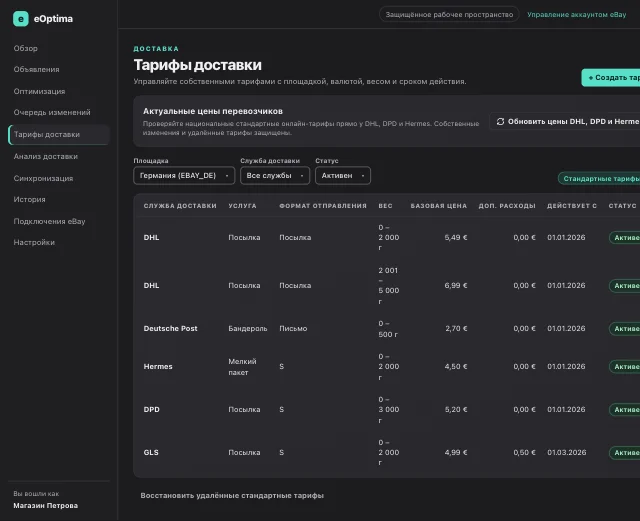Toggle the Стандартные тарифы filter chip
This screenshot has width=640, height=521.
599,178
